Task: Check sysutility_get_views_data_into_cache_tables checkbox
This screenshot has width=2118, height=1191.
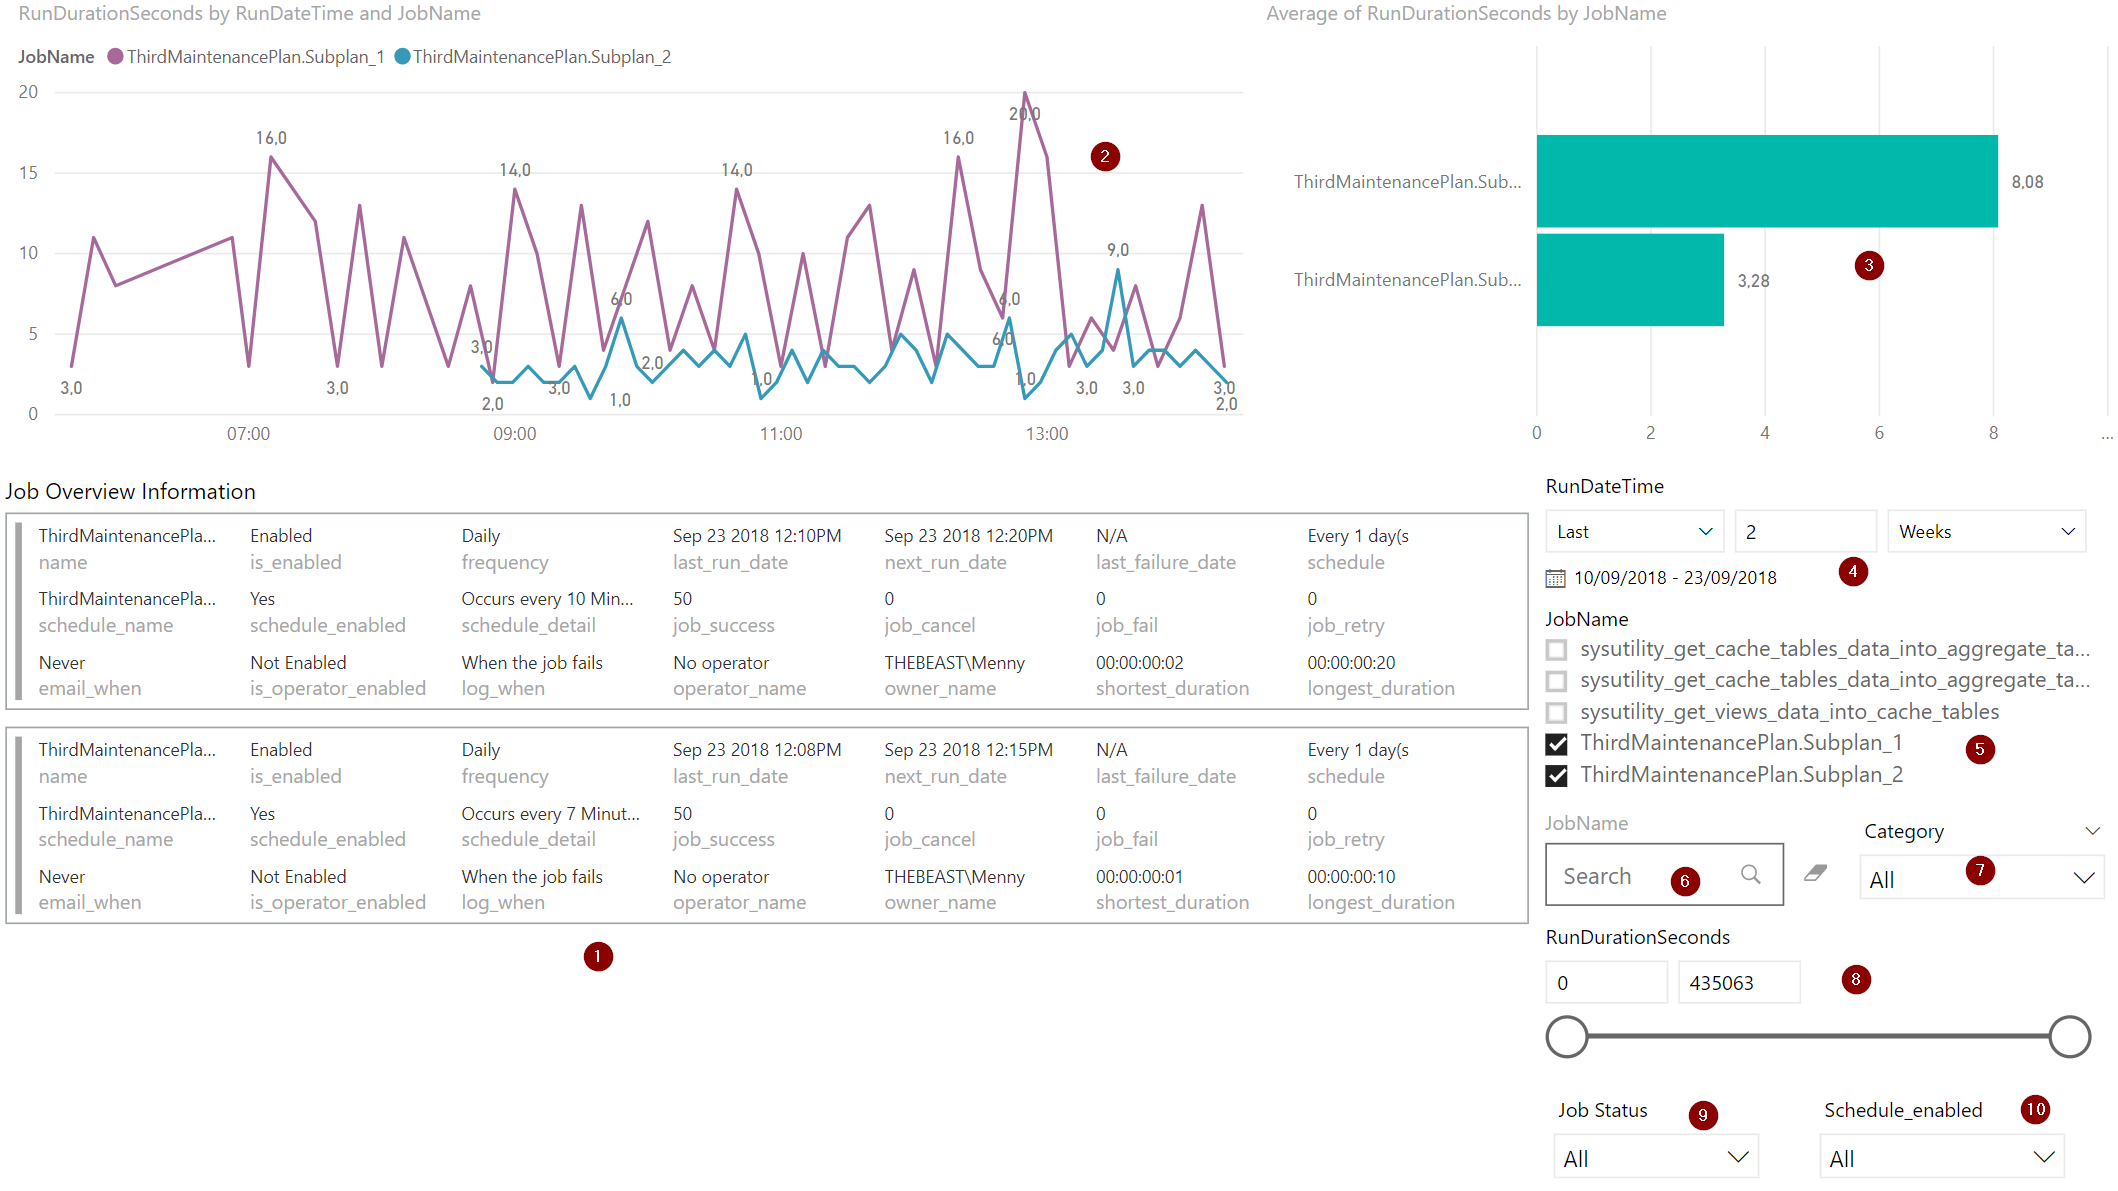Action: (x=1556, y=712)
